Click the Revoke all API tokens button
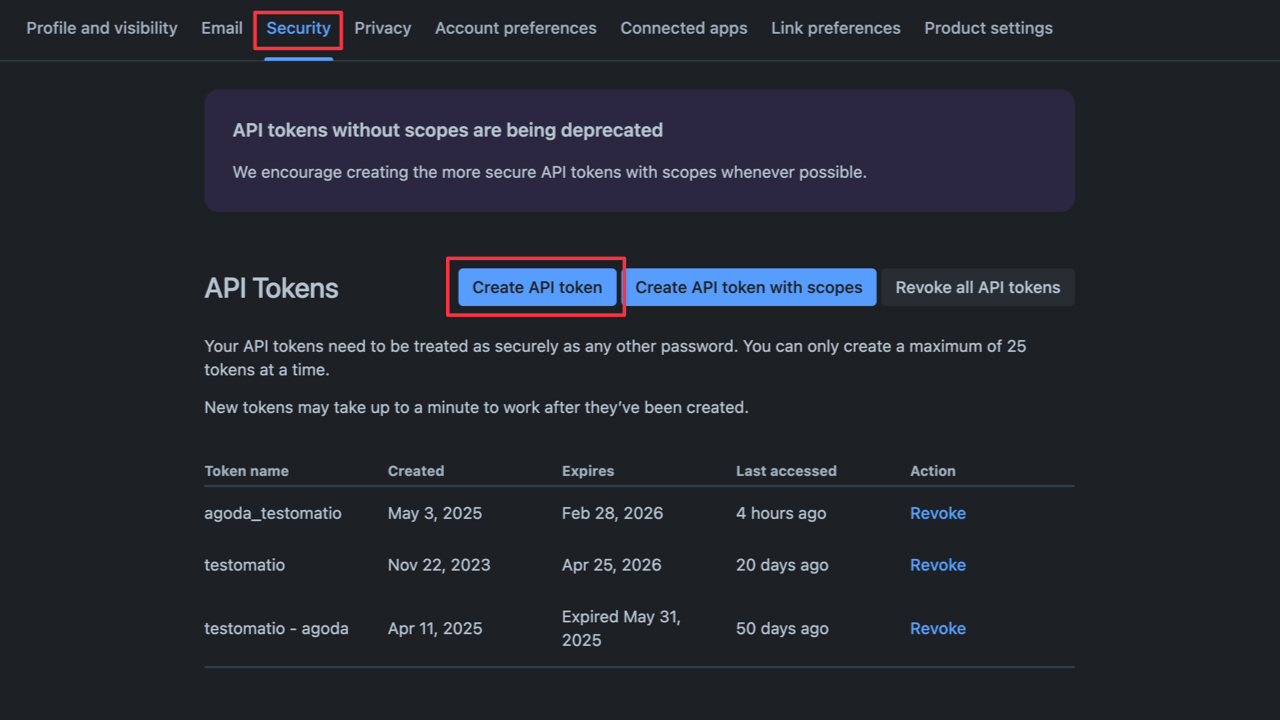Screen dimensions: 1280x720 (x=977, y=287)
